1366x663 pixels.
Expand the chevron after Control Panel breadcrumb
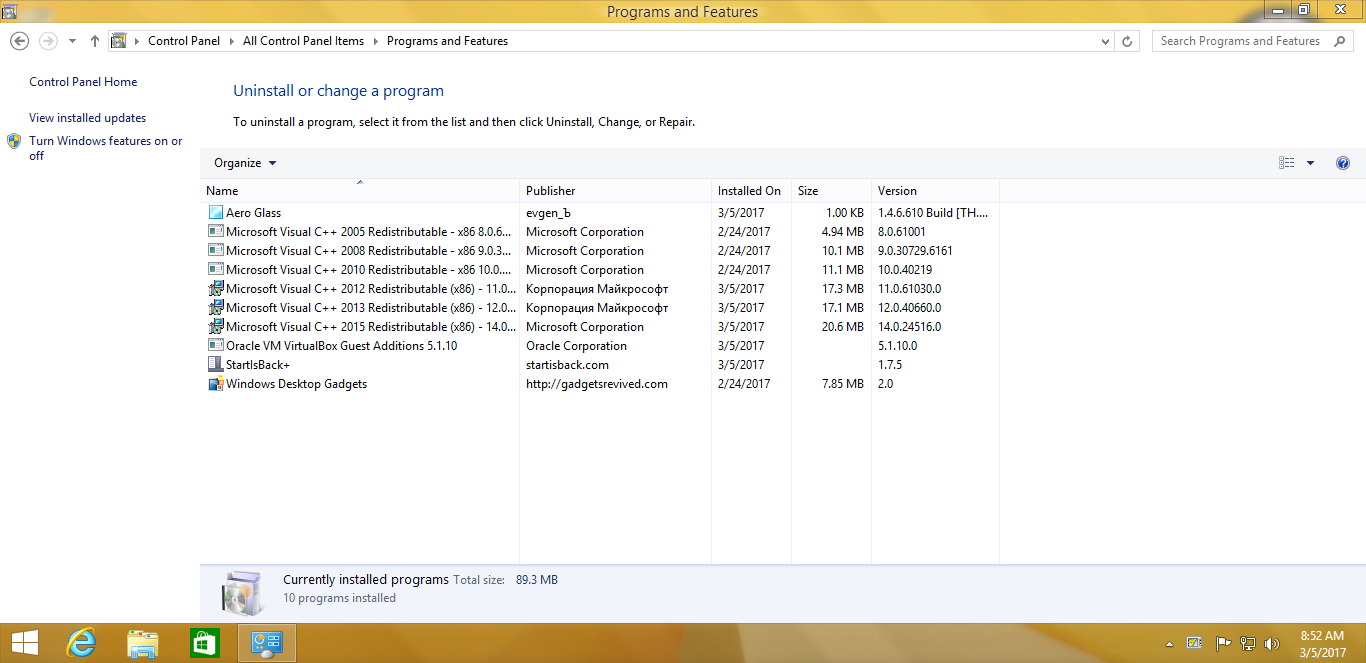[x=231, y=41]
